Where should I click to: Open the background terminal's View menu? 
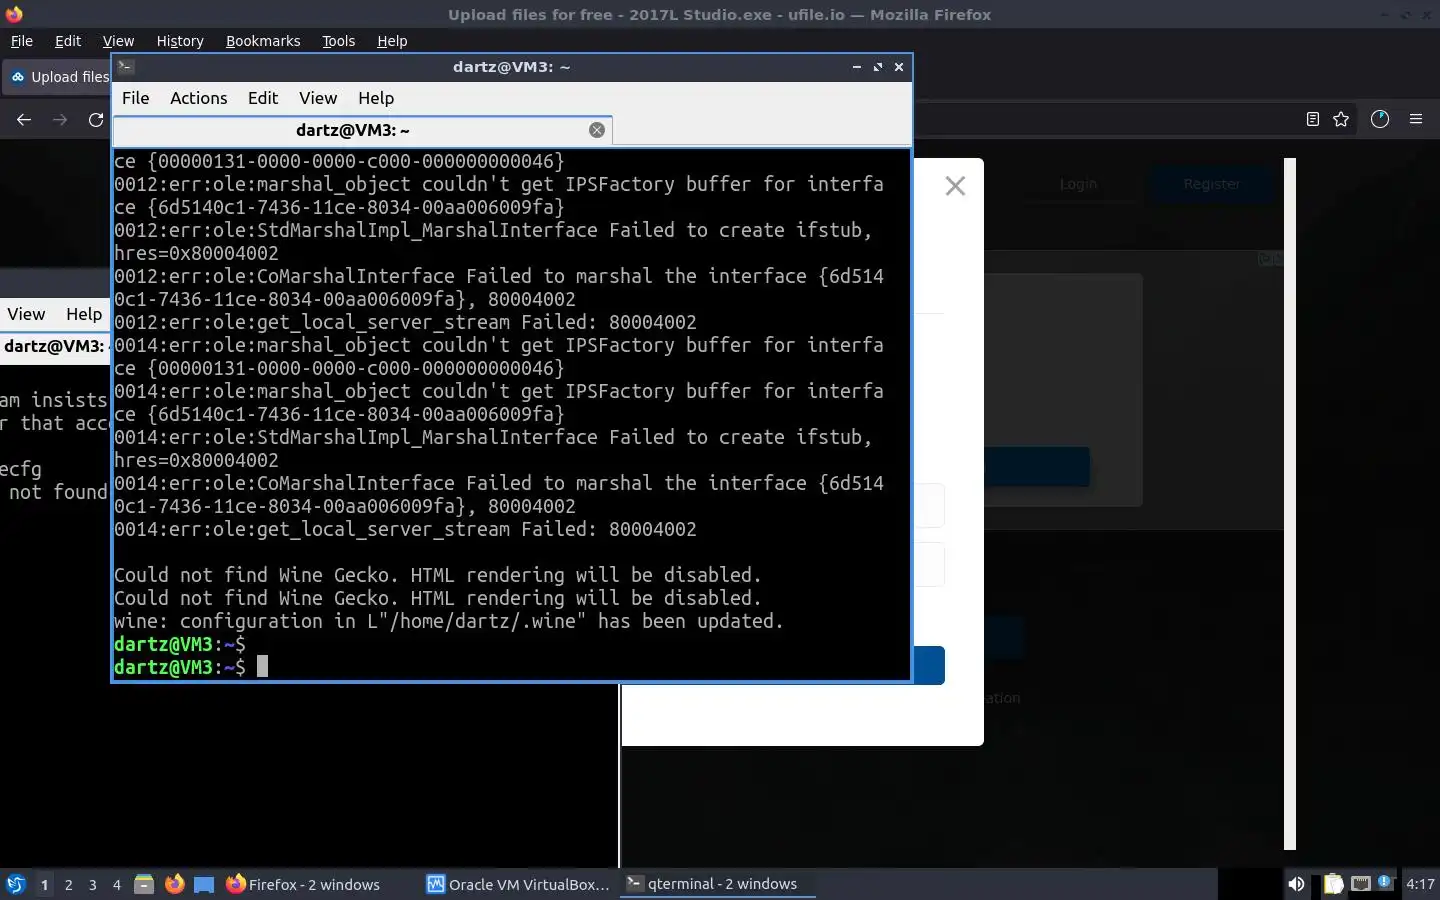click(26, 314)
